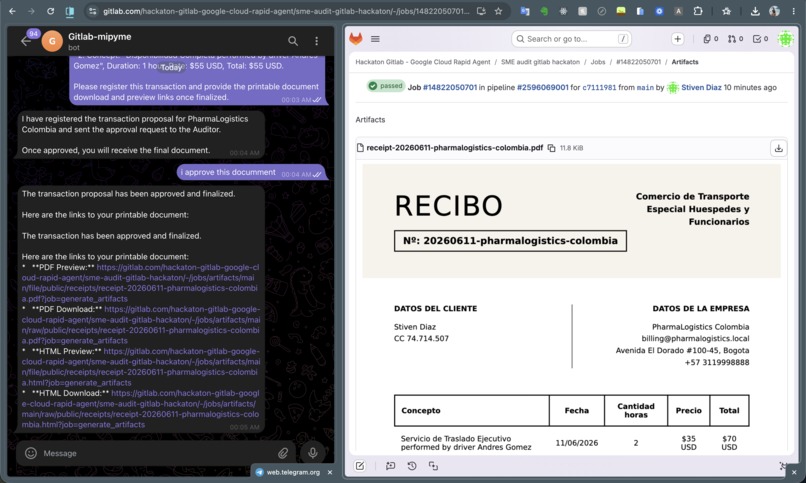Click the 11/06/2026 date cell
This screenshot has width=806, height=483.
(577, 443)
